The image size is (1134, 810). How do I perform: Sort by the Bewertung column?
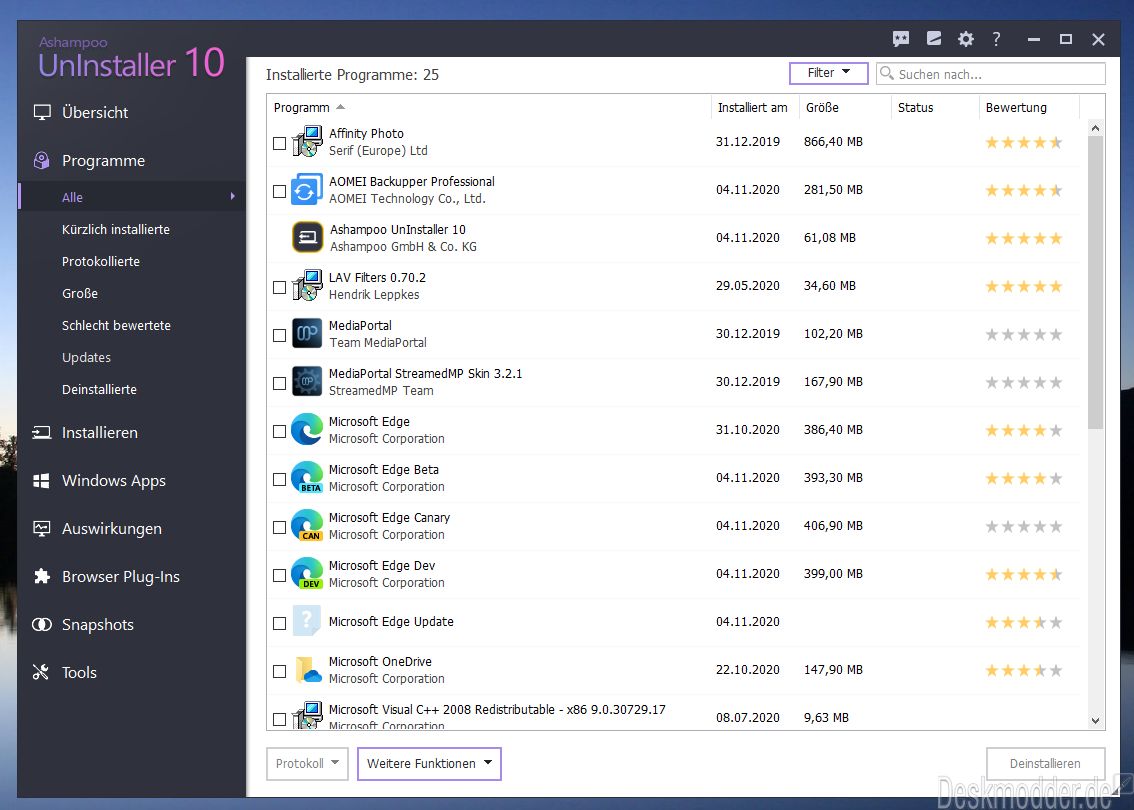[1029, 107]
